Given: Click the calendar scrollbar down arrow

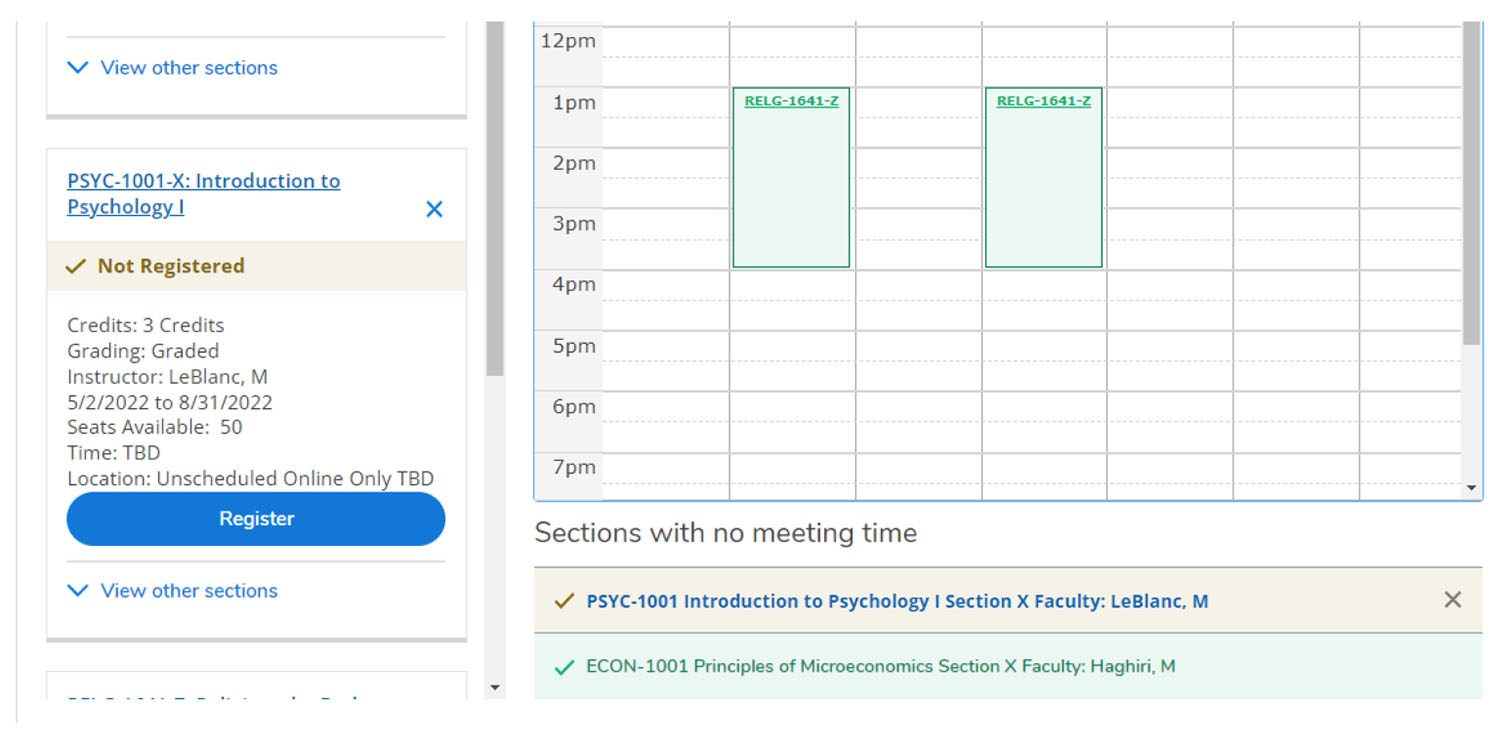Looking at the screenshot, I should (x=1471, y=488).
